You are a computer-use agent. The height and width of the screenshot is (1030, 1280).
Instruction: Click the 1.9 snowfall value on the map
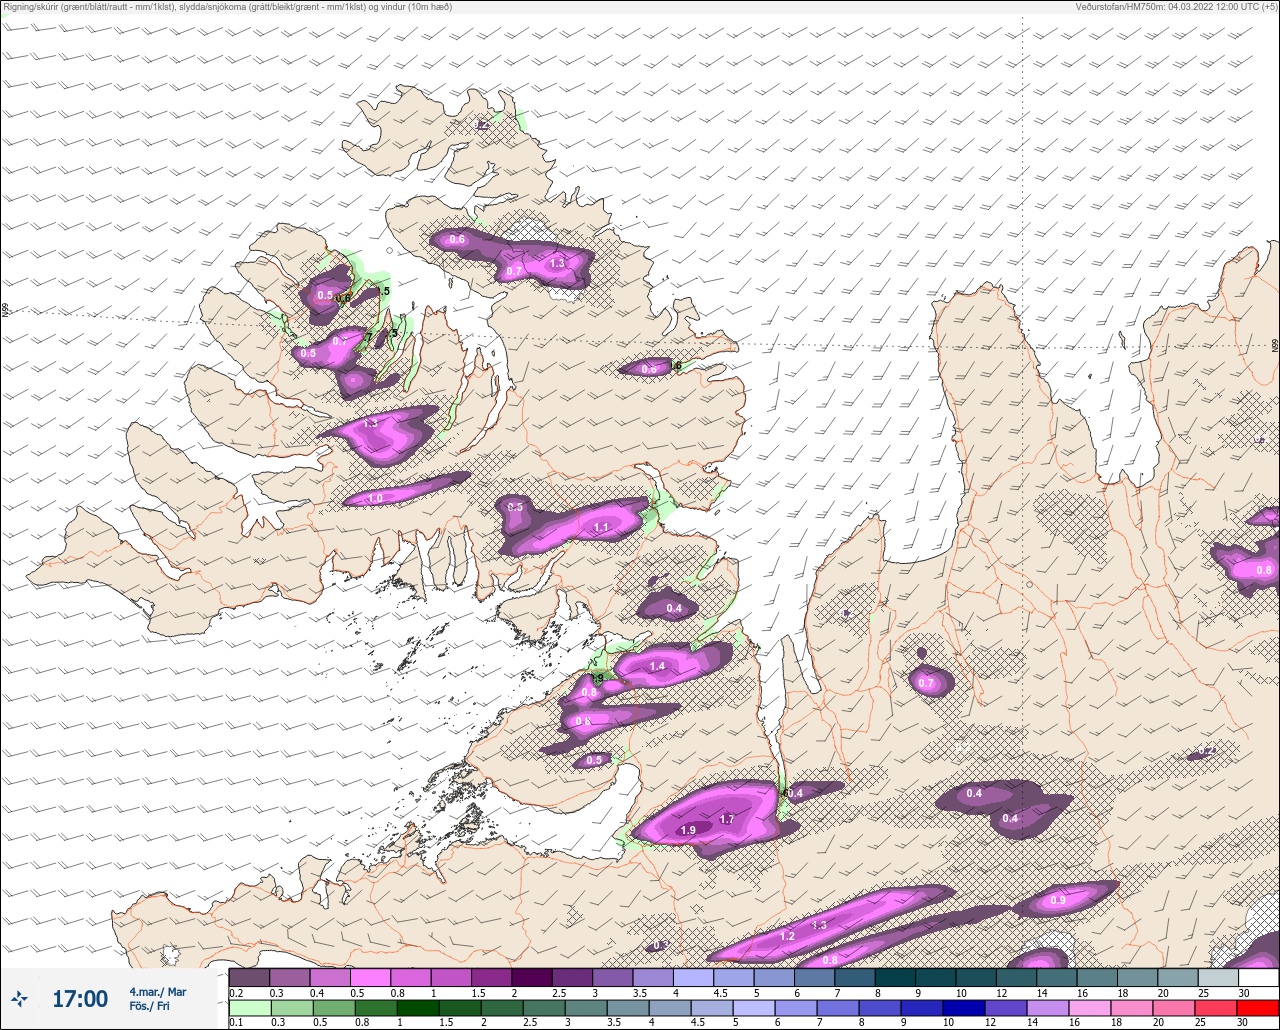pos(688,830)
